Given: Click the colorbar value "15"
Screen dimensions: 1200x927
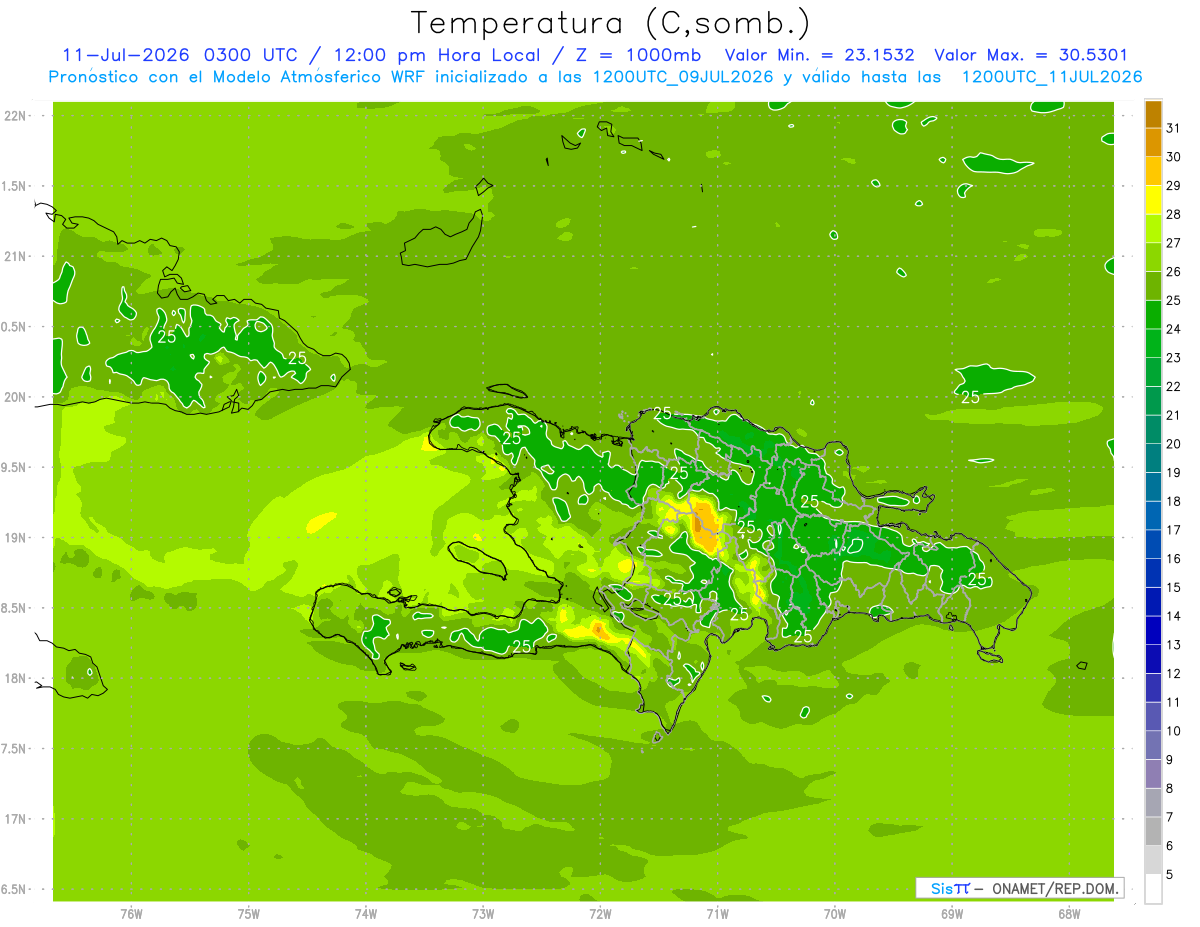Looking at the screenshot, I should click(1173, 587).
